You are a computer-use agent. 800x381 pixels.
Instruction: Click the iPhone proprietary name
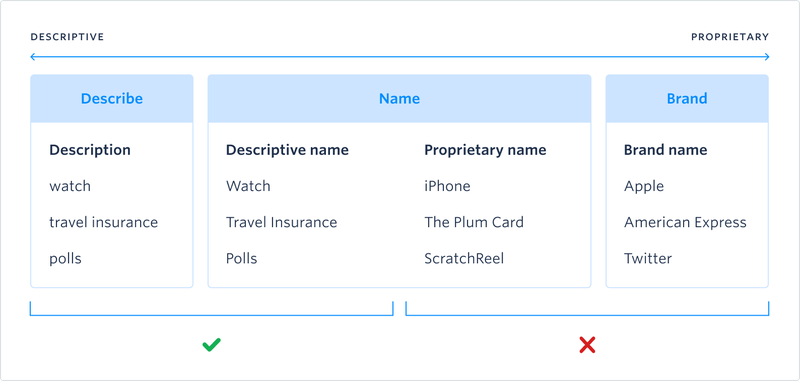coord(447,186)
